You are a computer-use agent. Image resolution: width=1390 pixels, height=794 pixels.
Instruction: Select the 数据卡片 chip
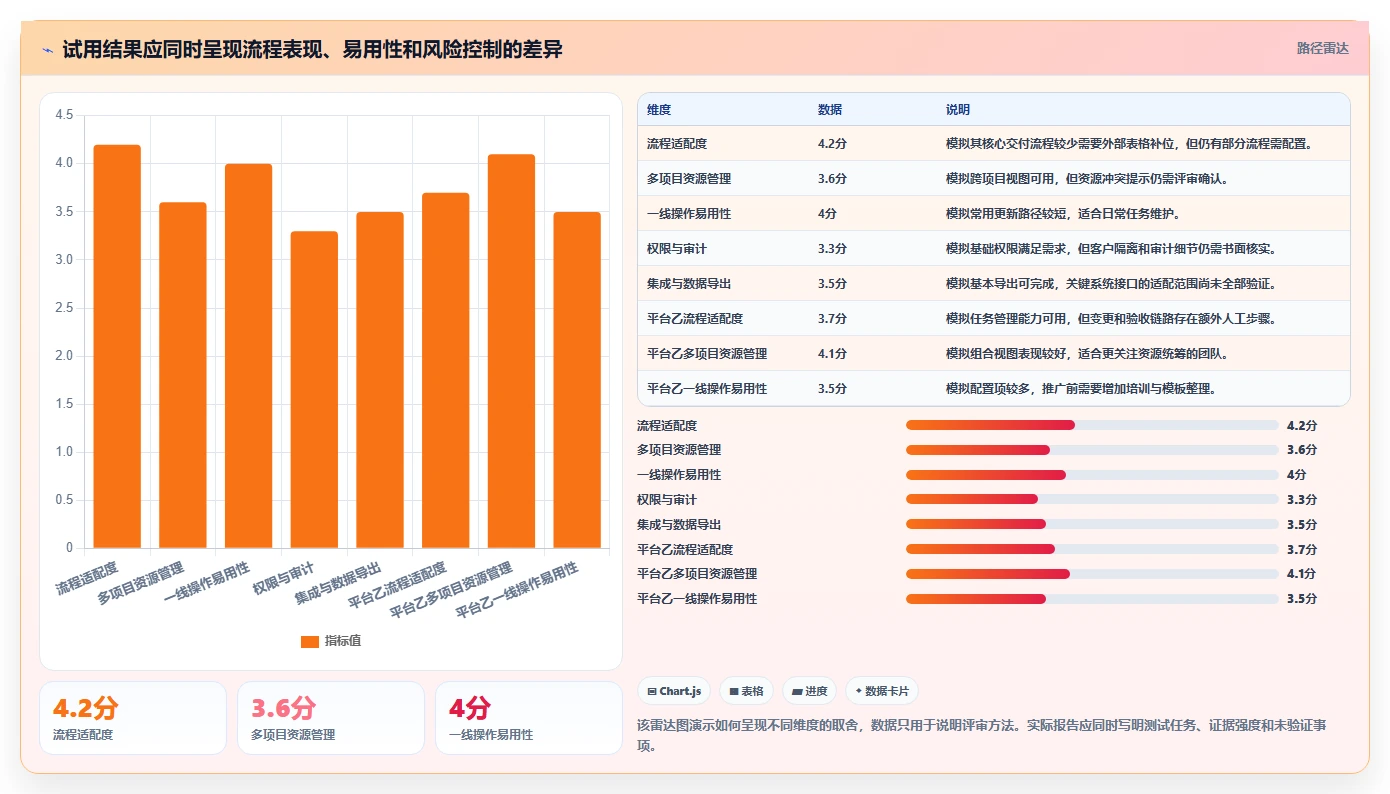[x=882, y=691]
